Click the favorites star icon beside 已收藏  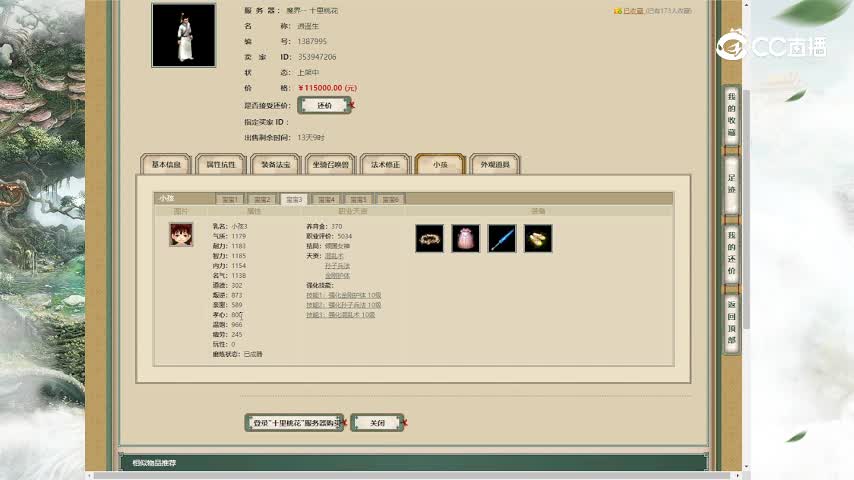pos(618,11)
